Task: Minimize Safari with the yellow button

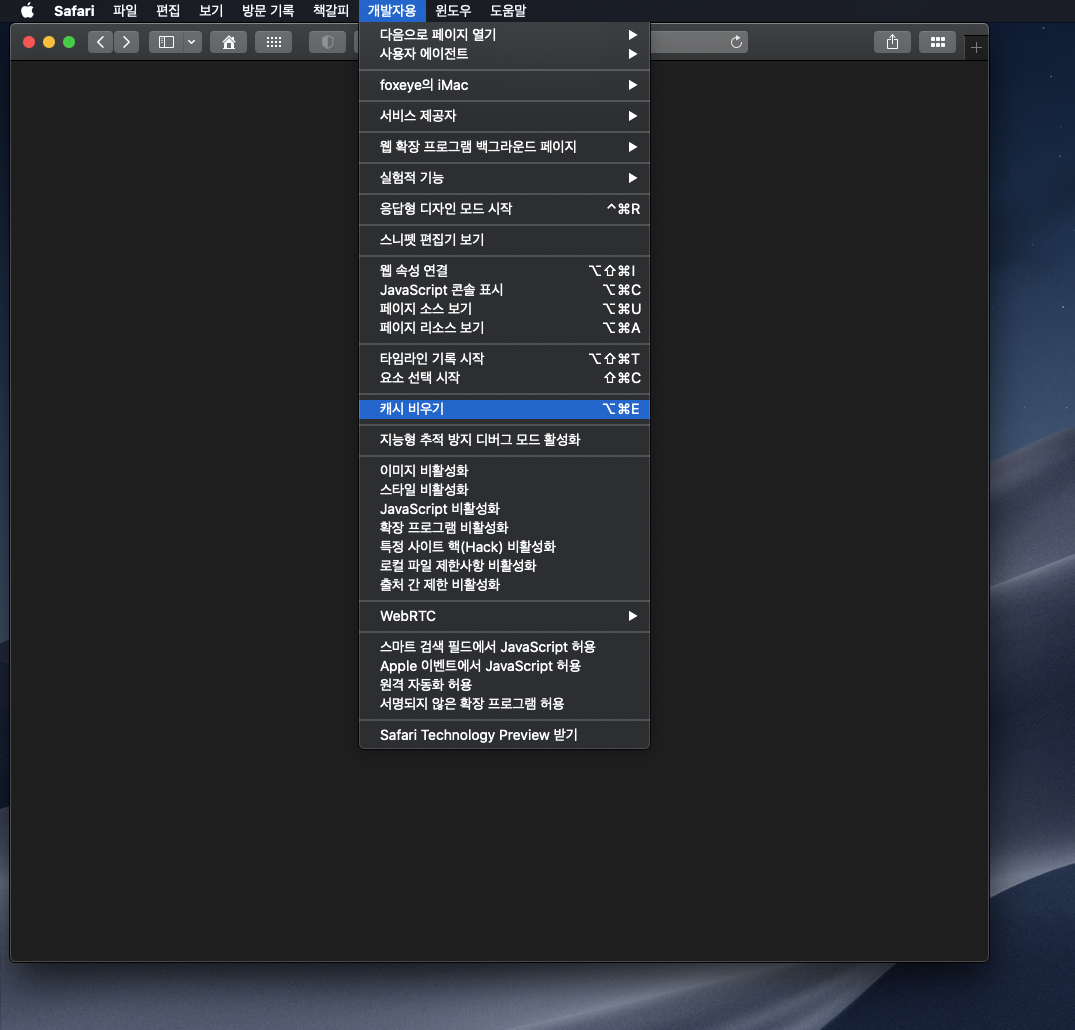Action: point(49,42)
